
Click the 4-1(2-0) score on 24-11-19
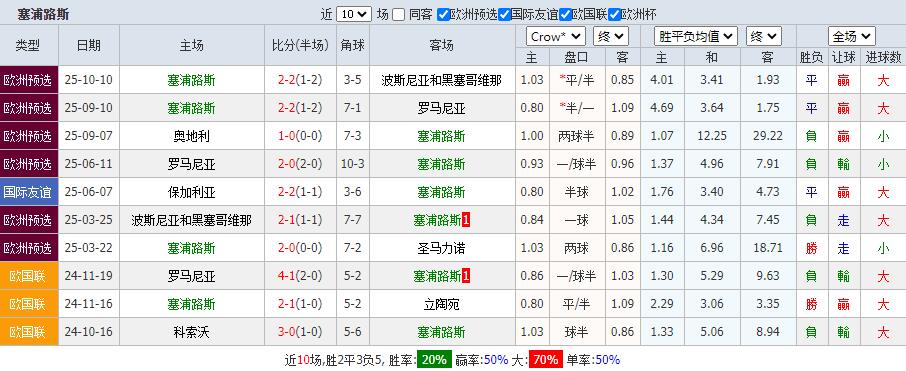pyautogui.click(x=300, y=276)
